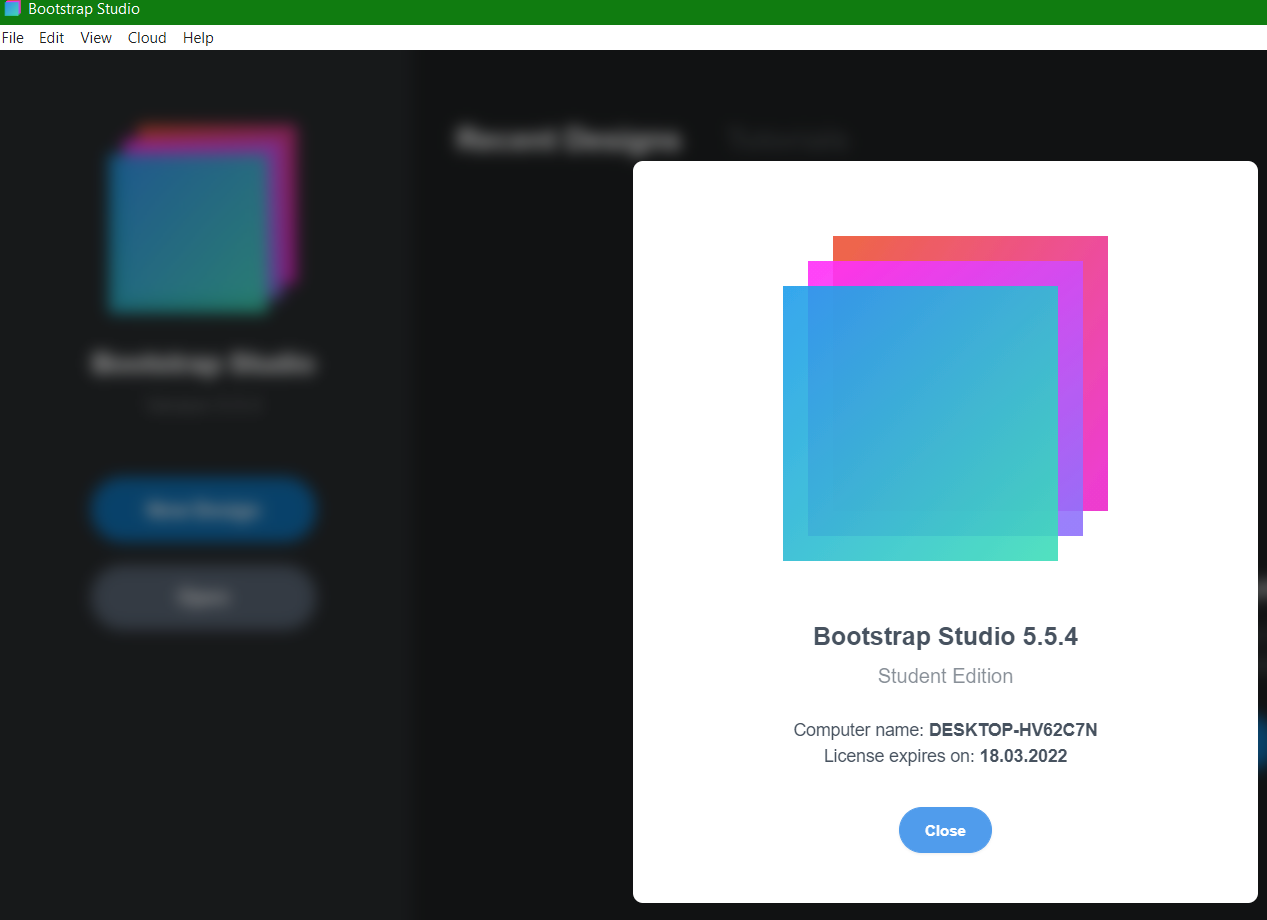Open the Edit menu
The height and width of the screenshot is (920, 1267).
[x=51, y=38]
